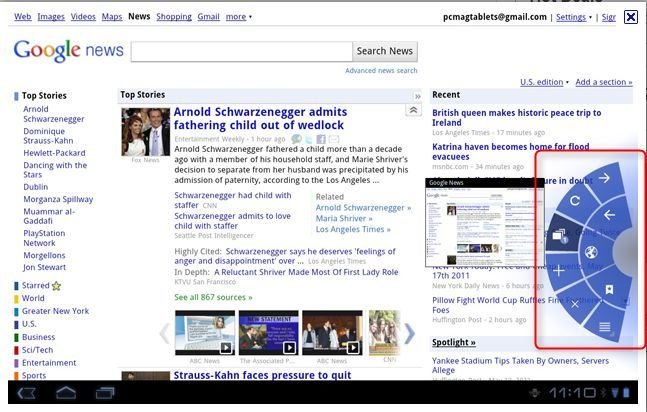
Task: Collapse the top story with double-chevron button
Action: coord(413,110)
